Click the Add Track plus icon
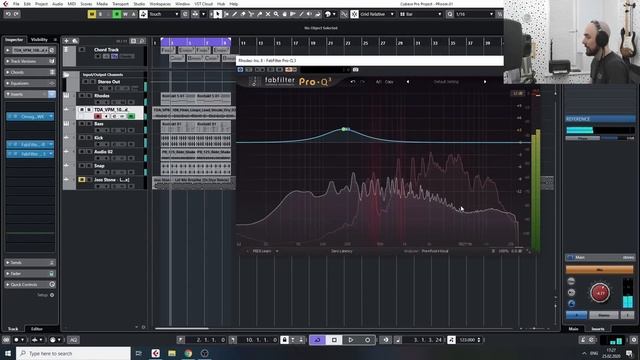 coord(66,41)
